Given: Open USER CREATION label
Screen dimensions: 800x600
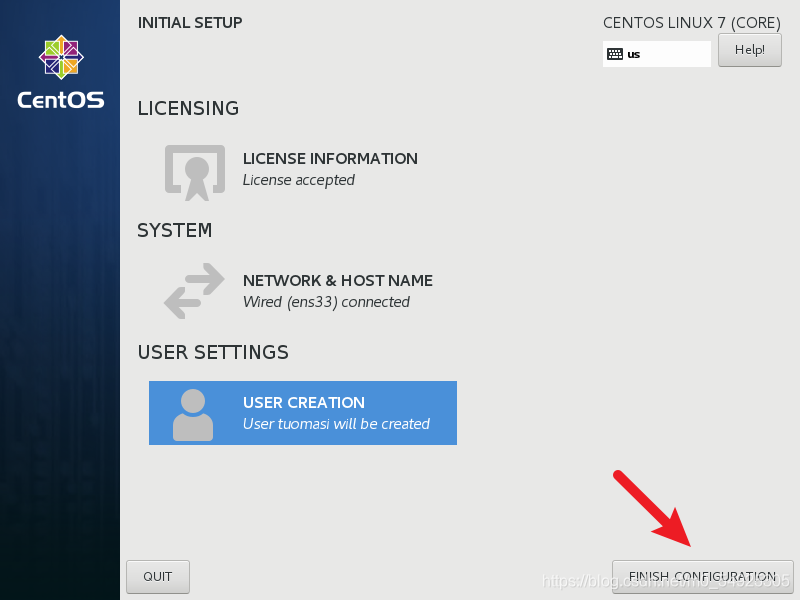Looking at the screenshot, I should click(304, 403).
